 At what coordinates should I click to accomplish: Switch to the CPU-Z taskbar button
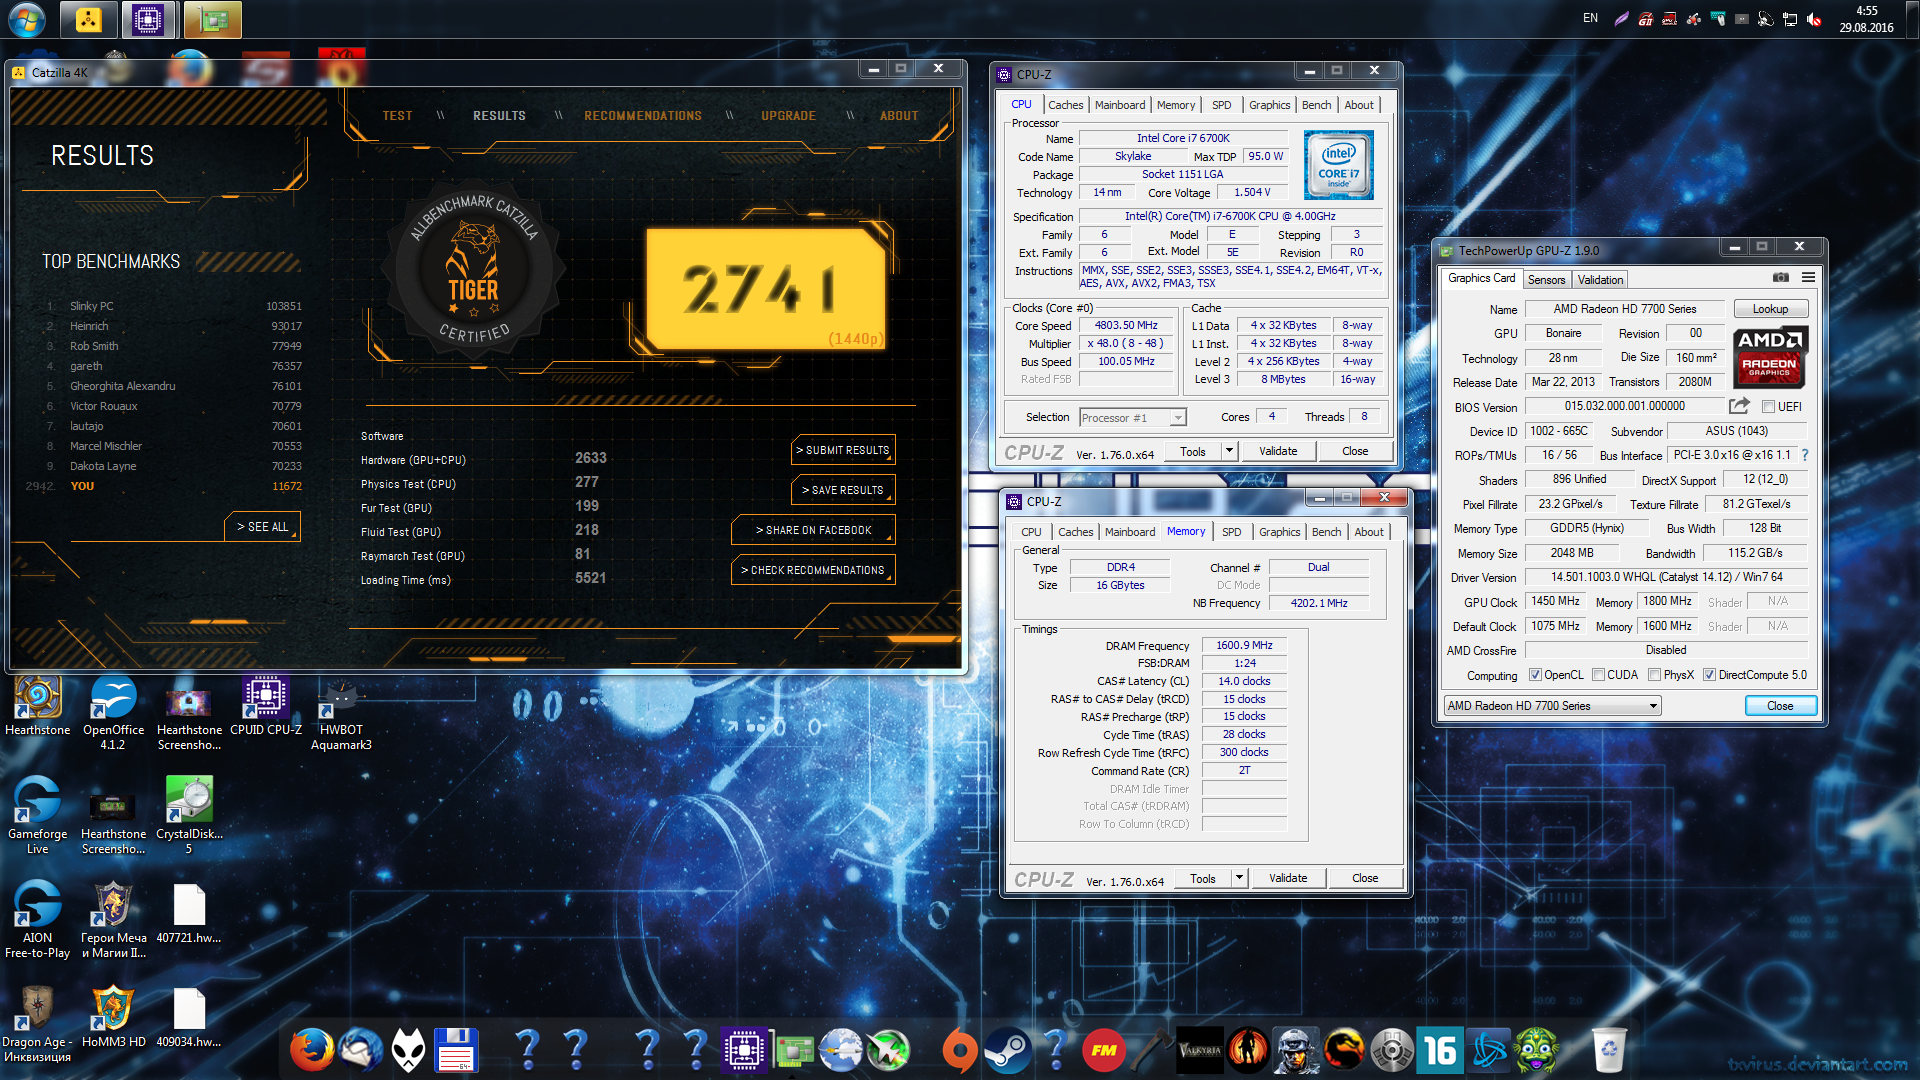(x=149, y=19)
